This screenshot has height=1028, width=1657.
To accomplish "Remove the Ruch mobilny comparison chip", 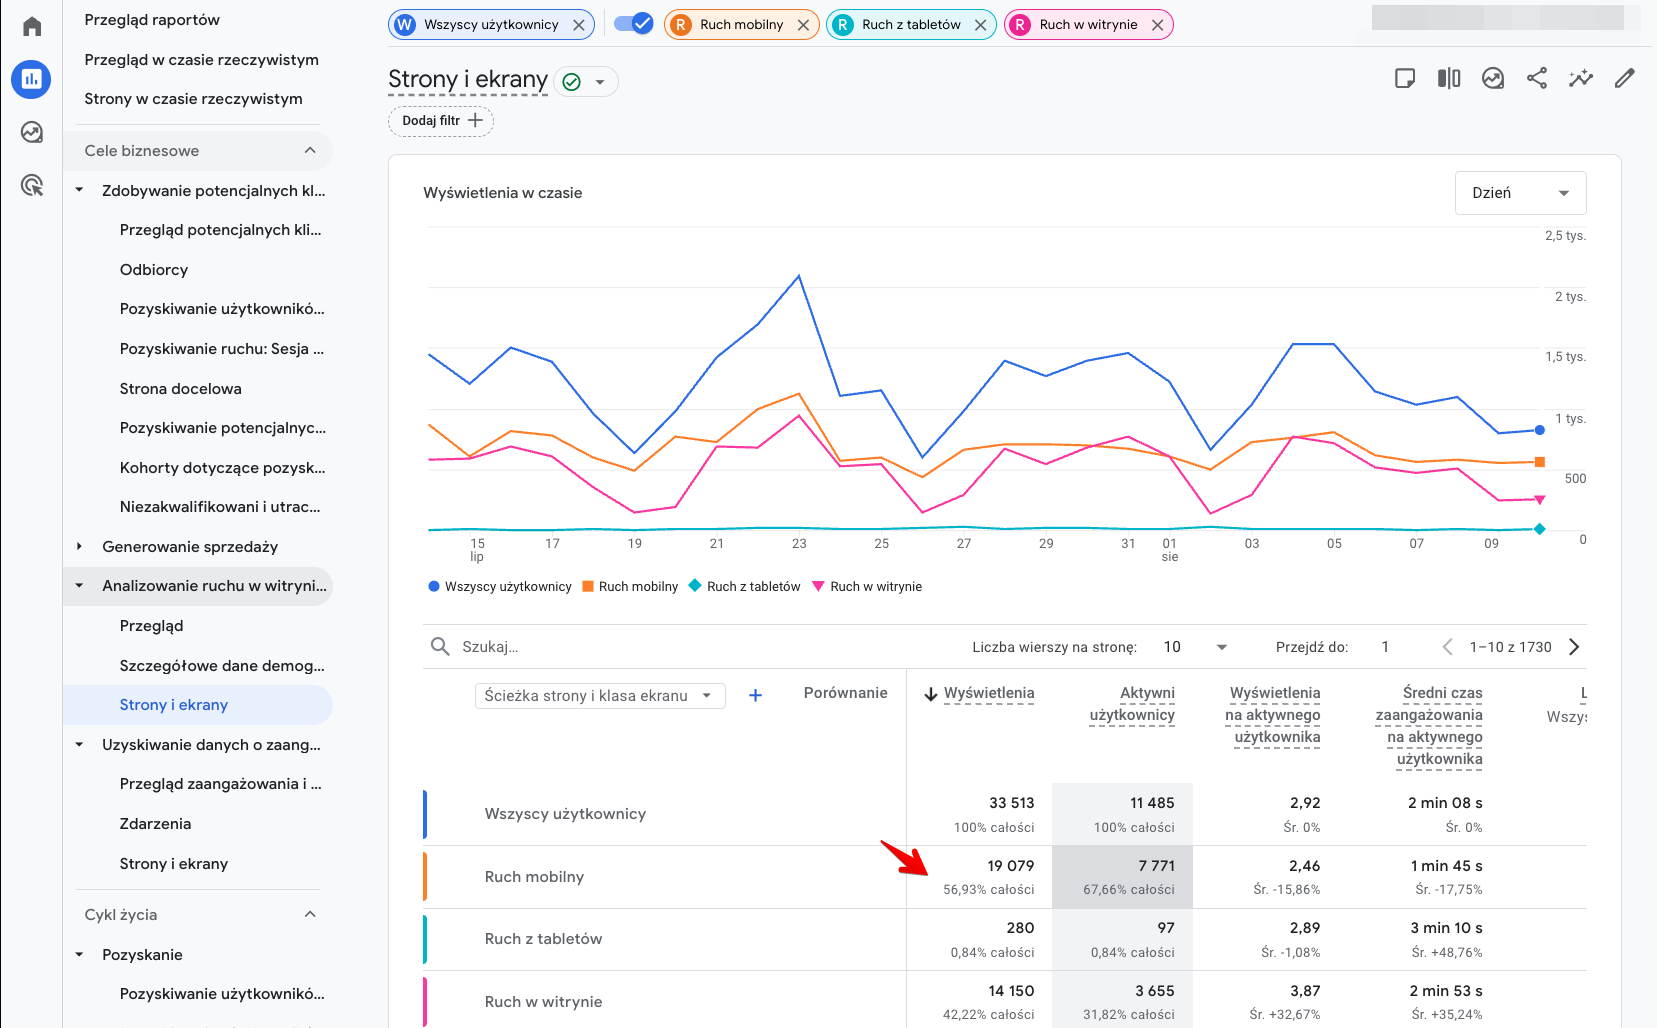I will point(804,25).
